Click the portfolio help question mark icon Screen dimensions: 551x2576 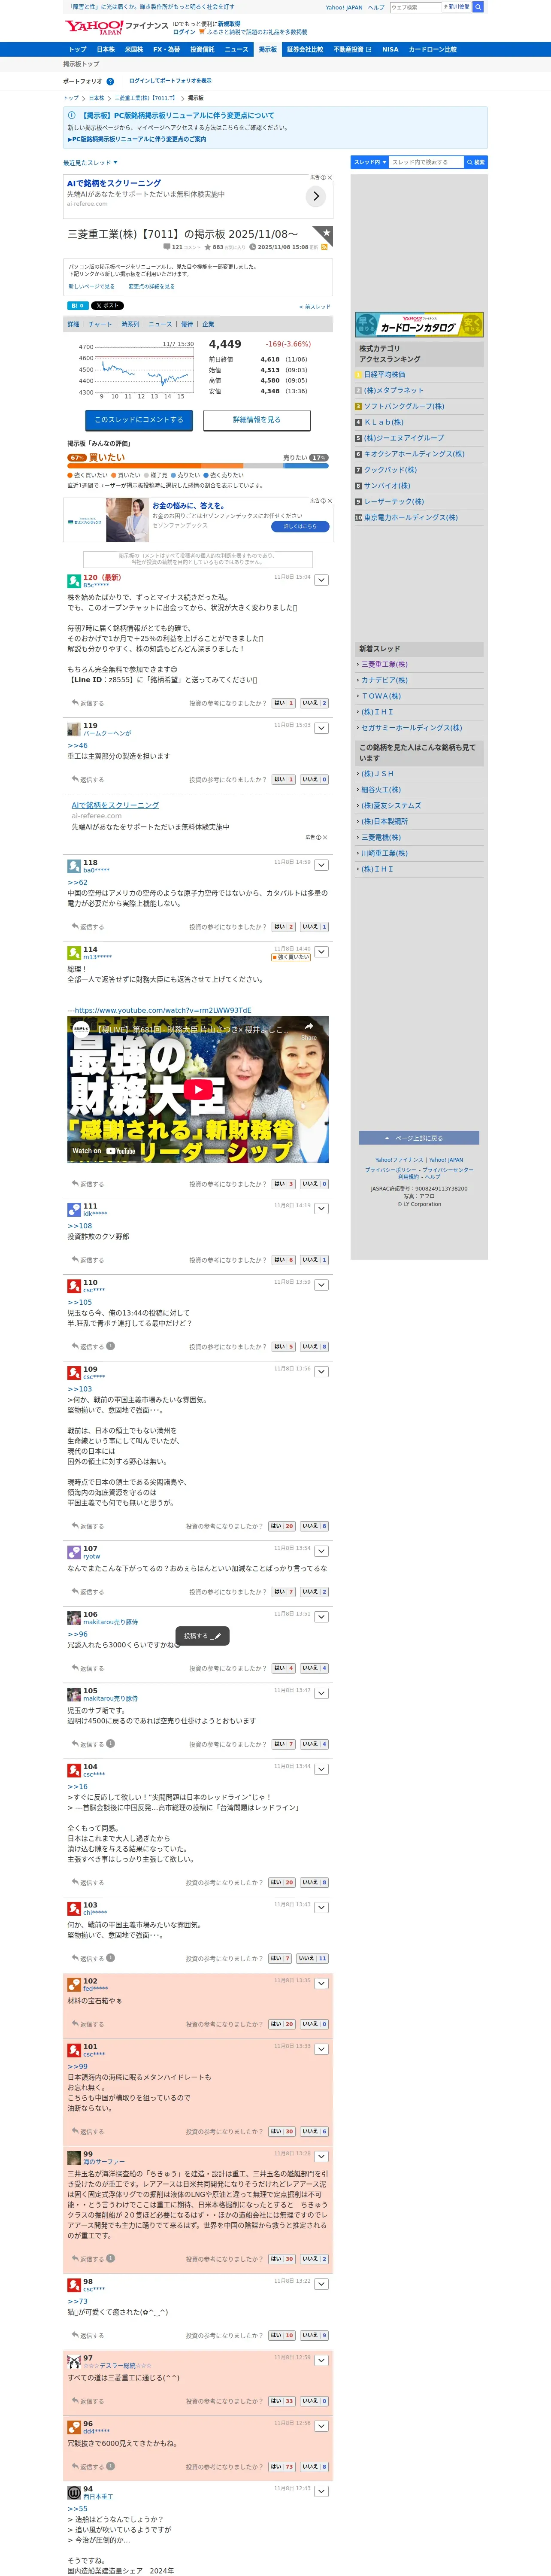[x=110, y=81]
